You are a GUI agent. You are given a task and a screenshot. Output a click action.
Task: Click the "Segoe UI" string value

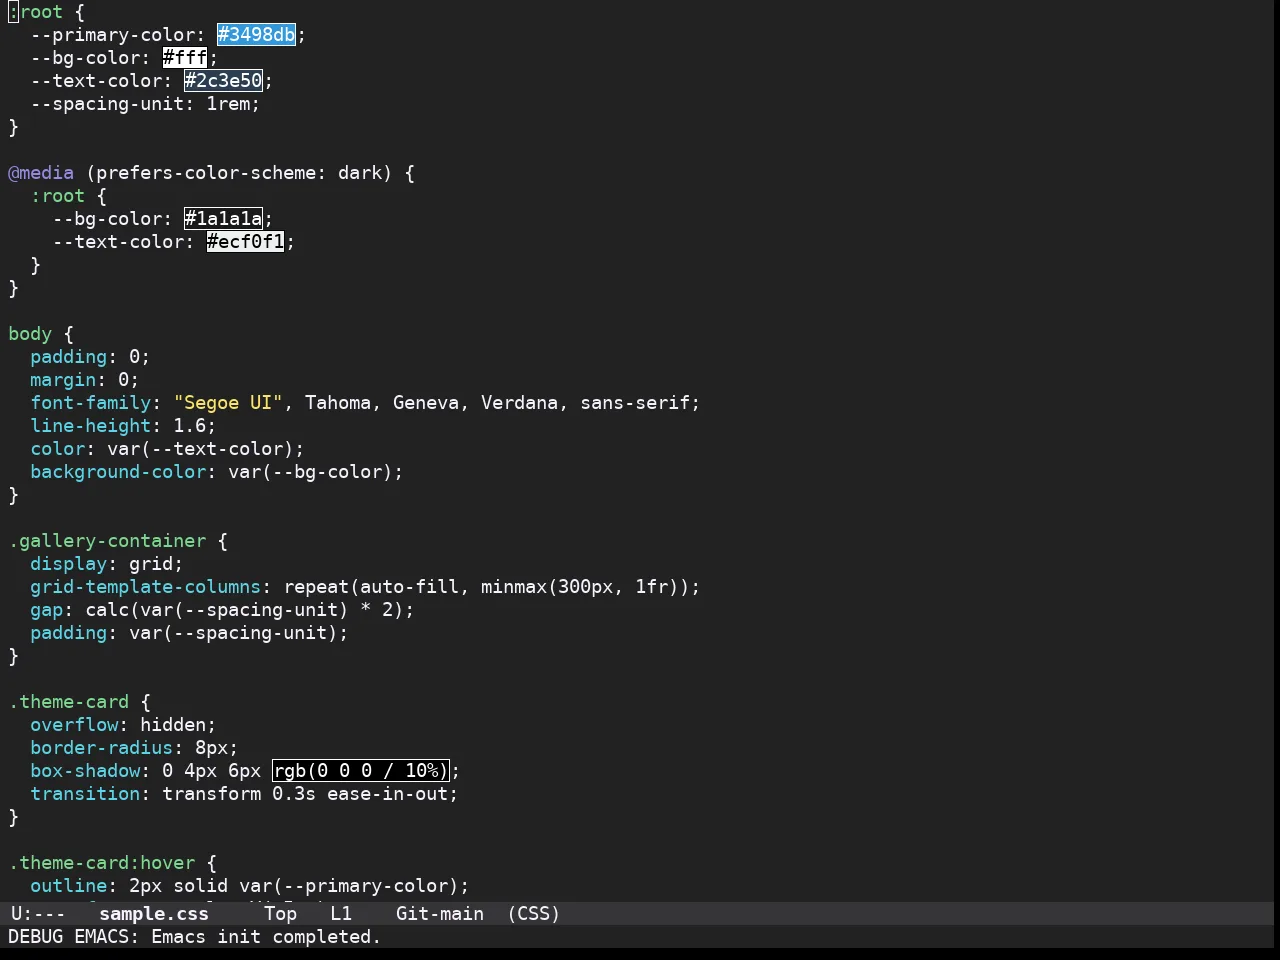tap(228, 403)
